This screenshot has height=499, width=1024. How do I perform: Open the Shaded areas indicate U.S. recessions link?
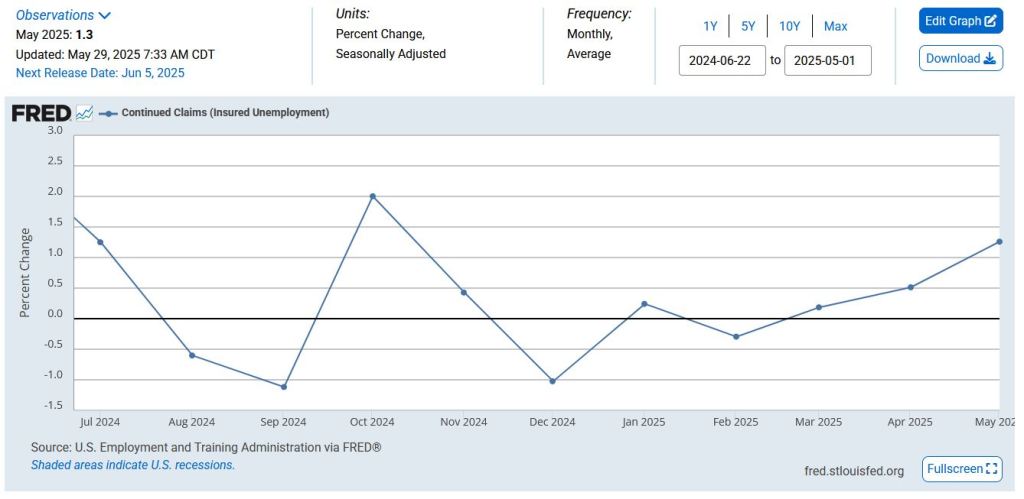133,465
